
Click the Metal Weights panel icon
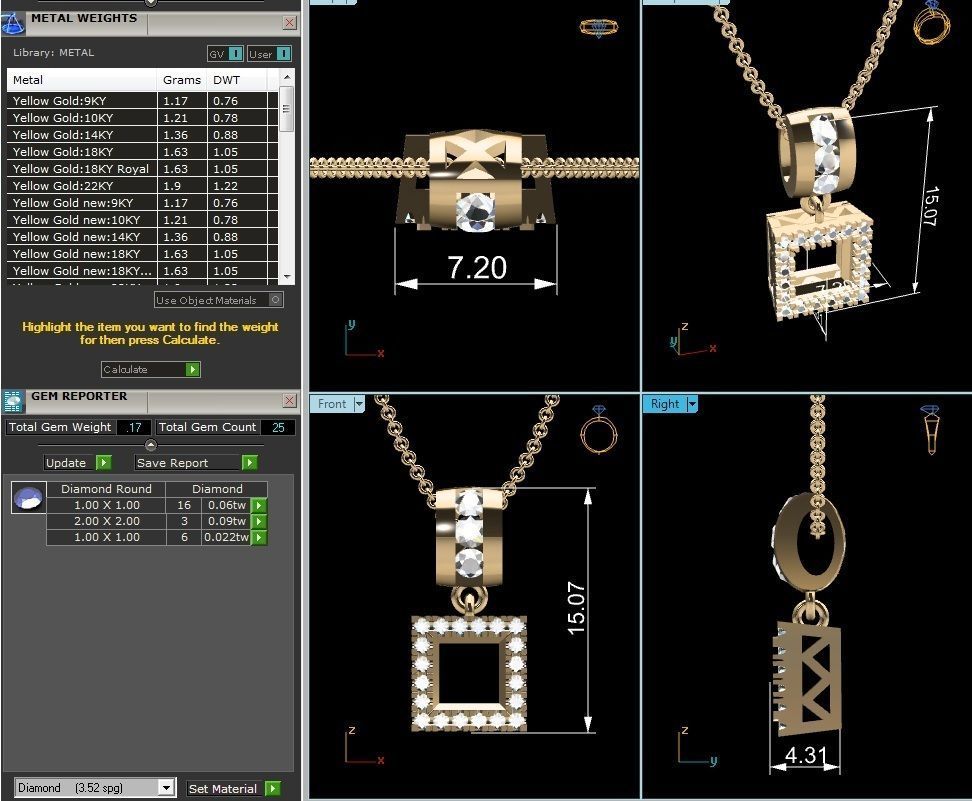tap(12, 23)
